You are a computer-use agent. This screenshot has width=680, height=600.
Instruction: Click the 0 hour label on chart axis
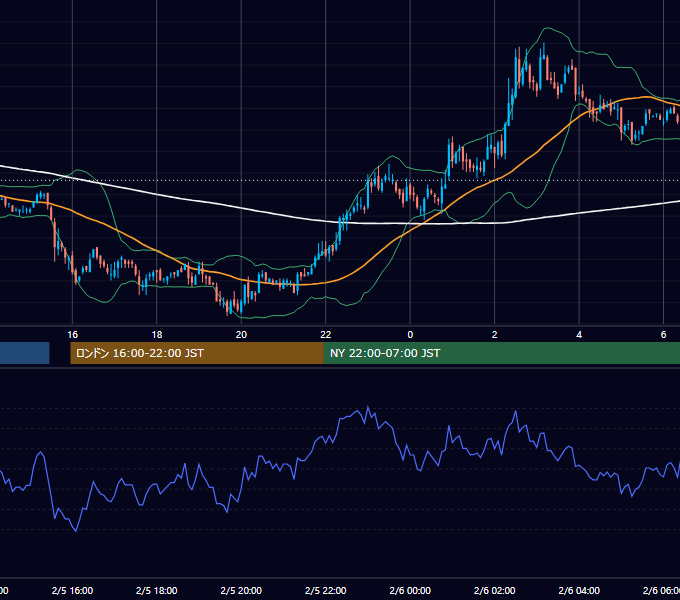tap(410, 335)
